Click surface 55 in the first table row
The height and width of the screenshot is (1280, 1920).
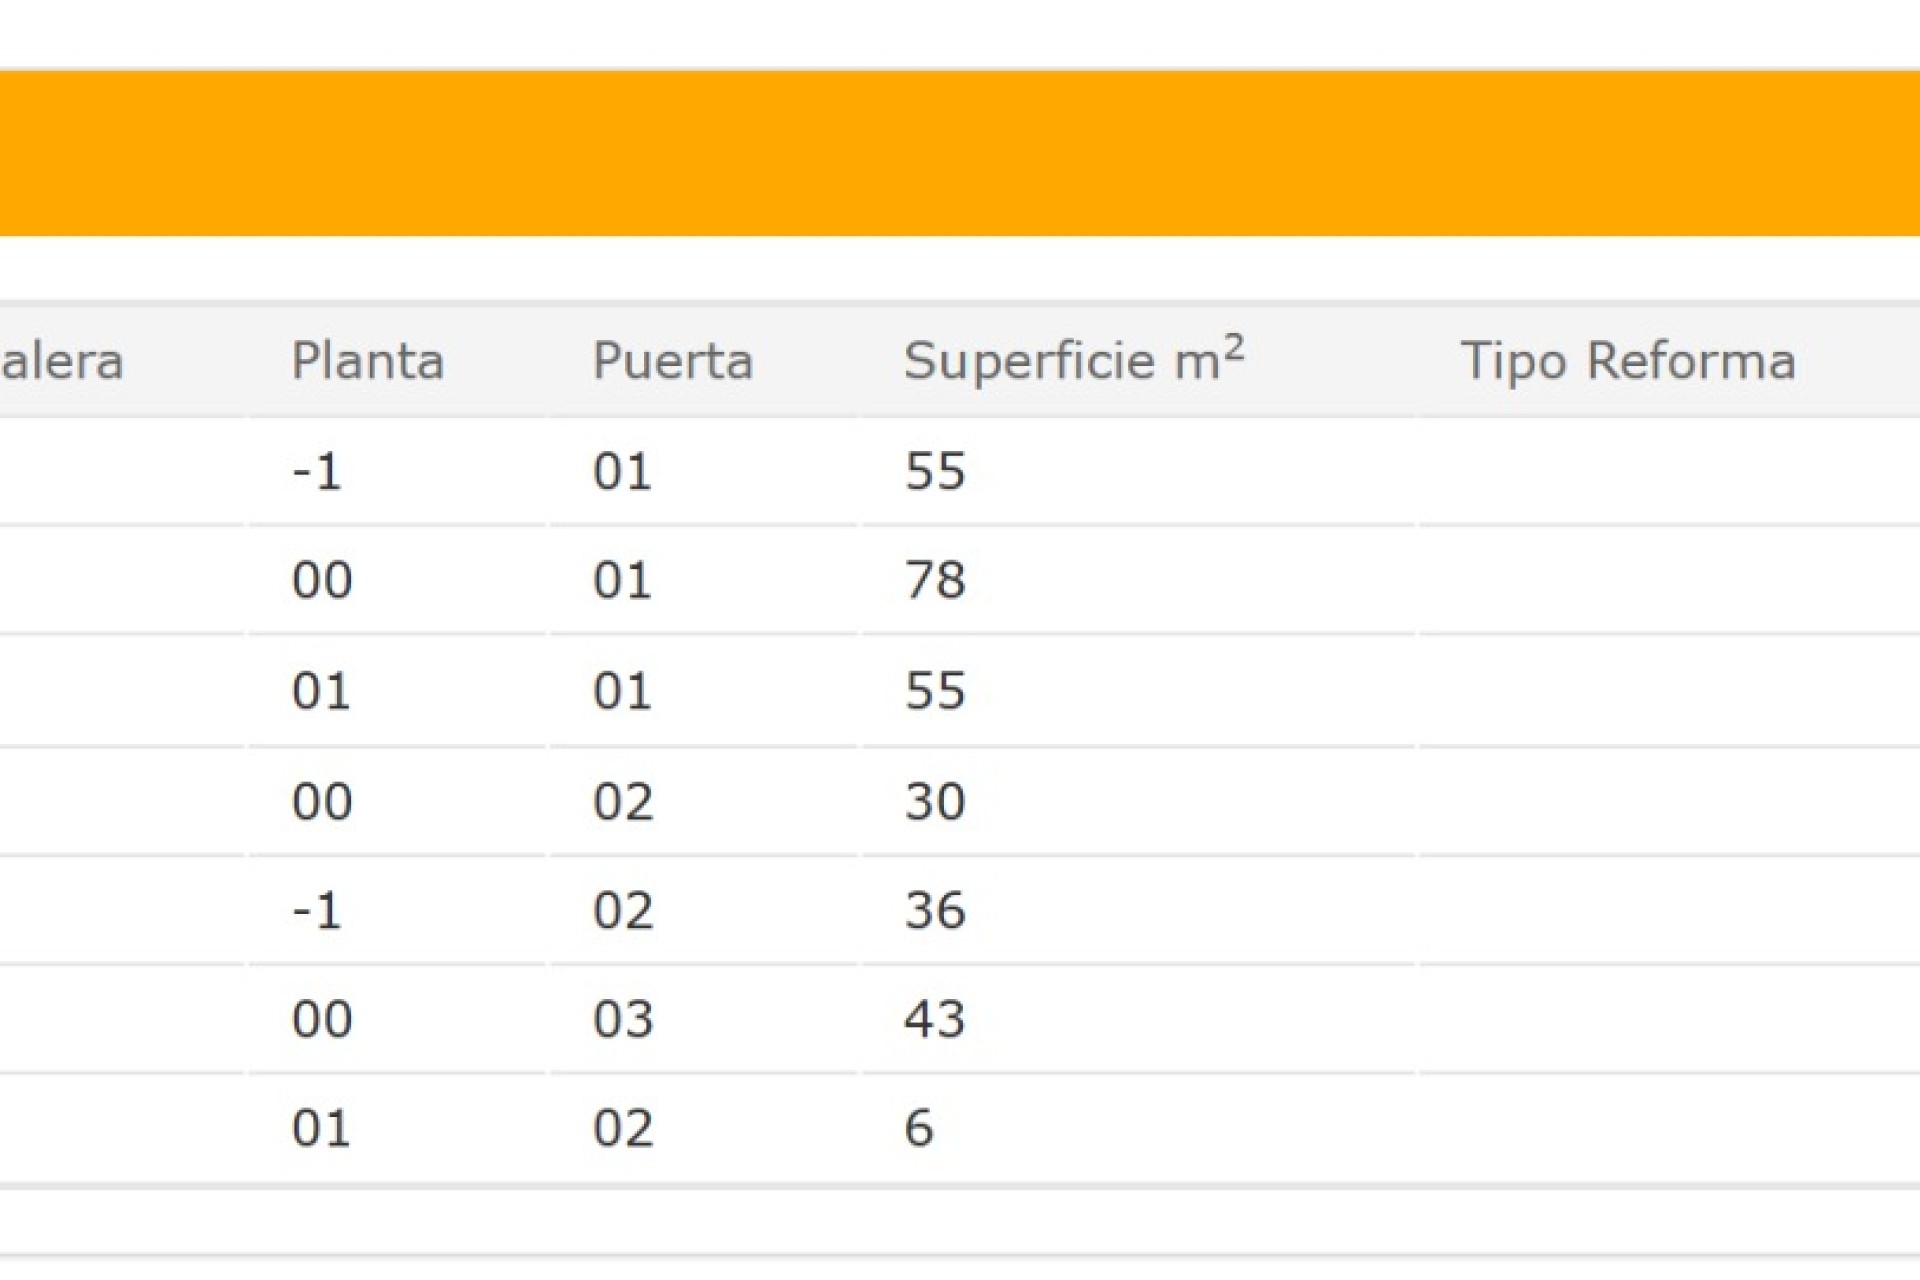click(935, 471)
